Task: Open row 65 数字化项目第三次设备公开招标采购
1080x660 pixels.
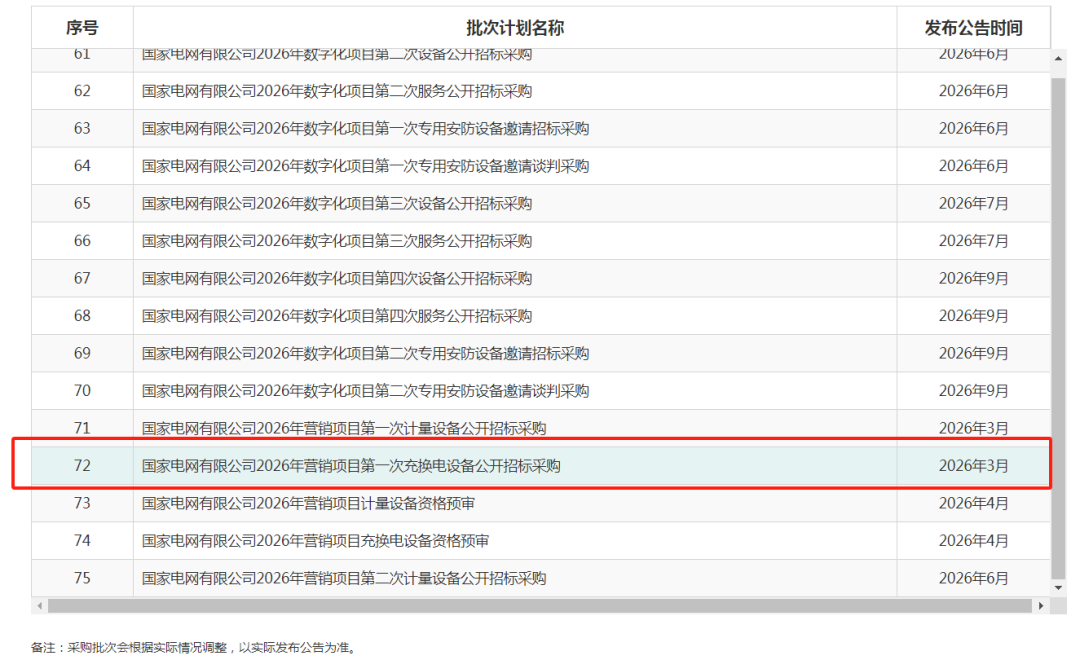Action: (x=337, y=204)
